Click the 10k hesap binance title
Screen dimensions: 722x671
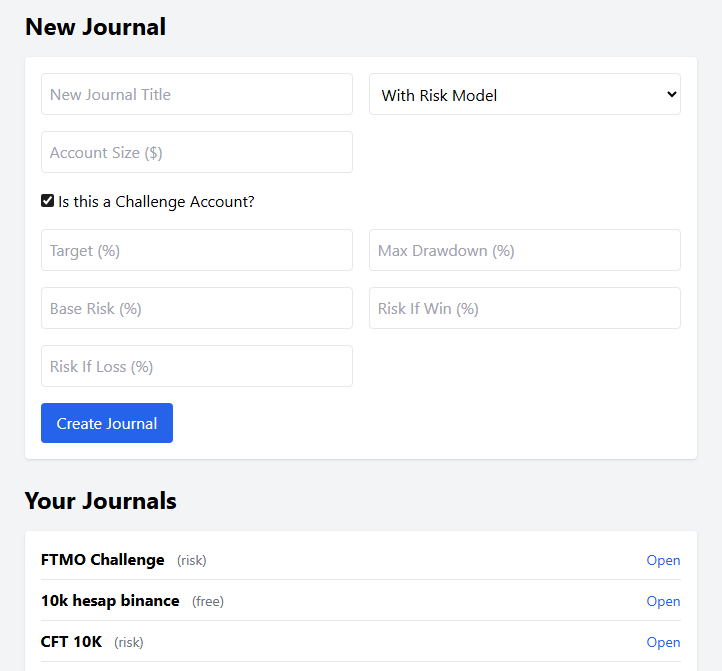pyautogui.click(x=110, y=601)
